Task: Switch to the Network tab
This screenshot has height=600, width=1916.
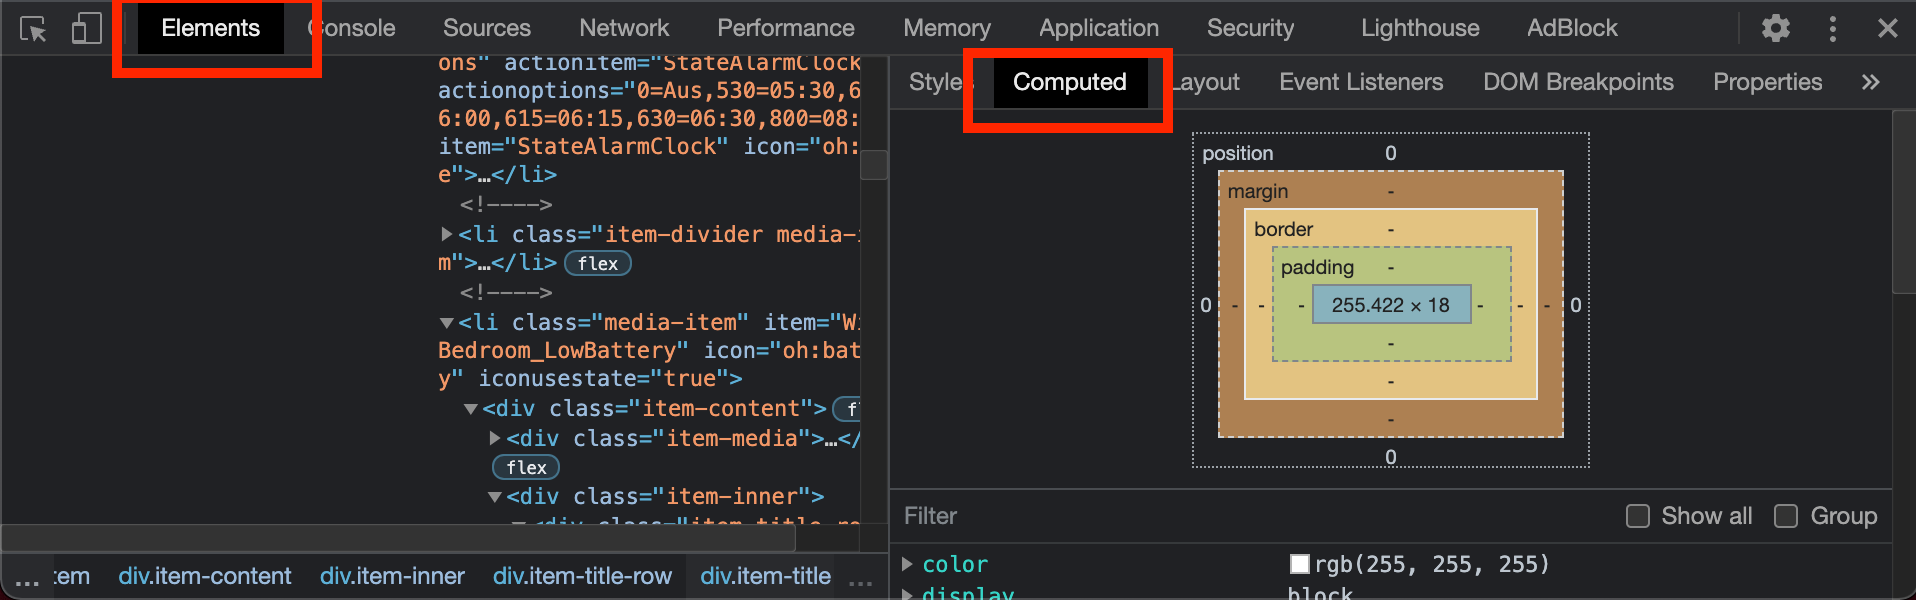Action: pos(624,28)
